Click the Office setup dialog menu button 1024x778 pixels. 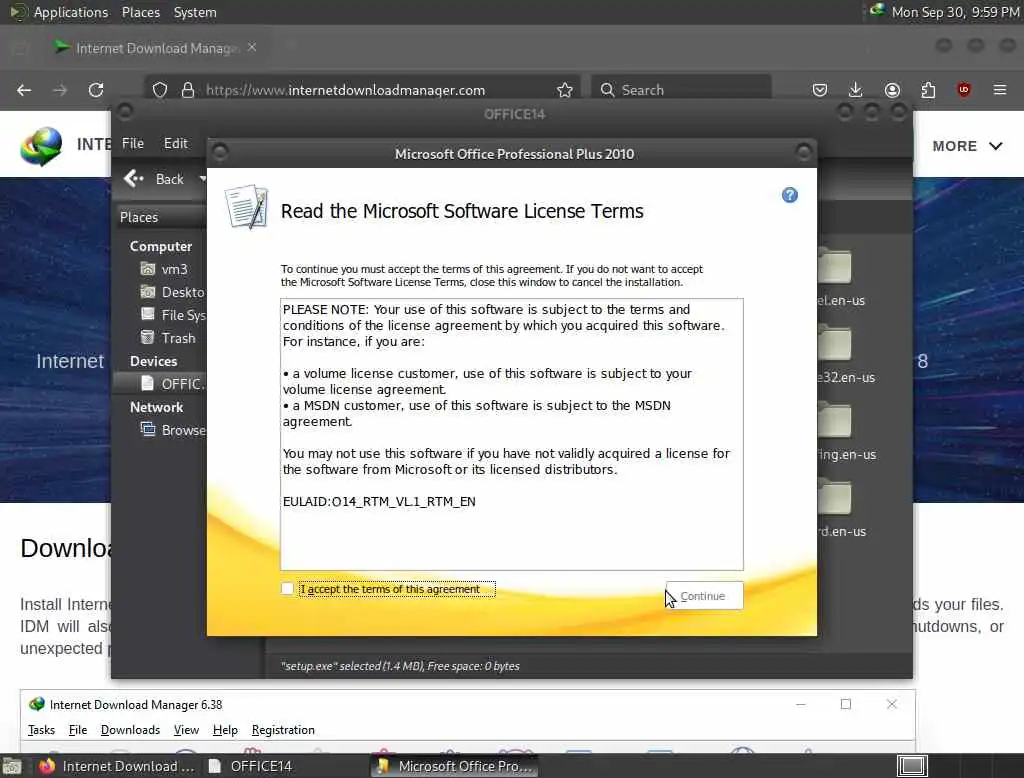(220, 152)
